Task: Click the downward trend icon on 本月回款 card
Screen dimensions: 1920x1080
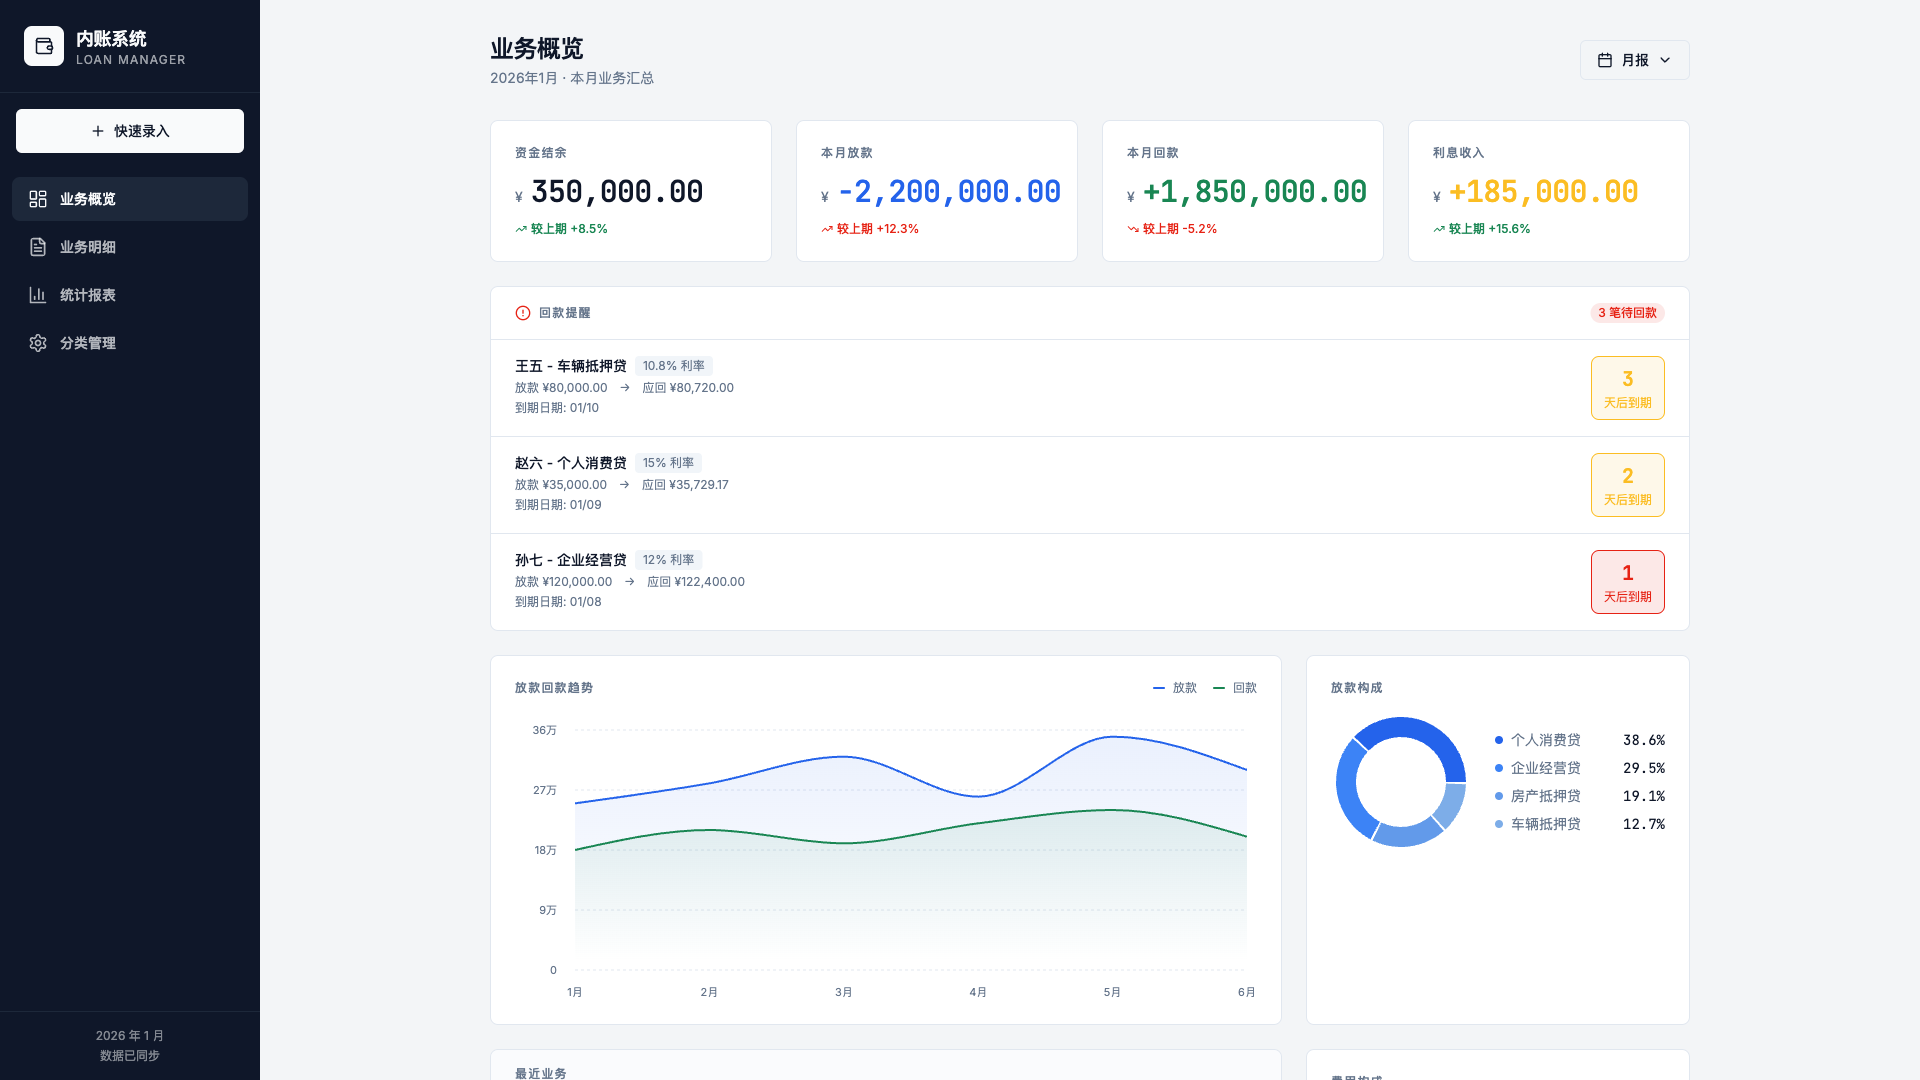Action: click(1134, 228)
